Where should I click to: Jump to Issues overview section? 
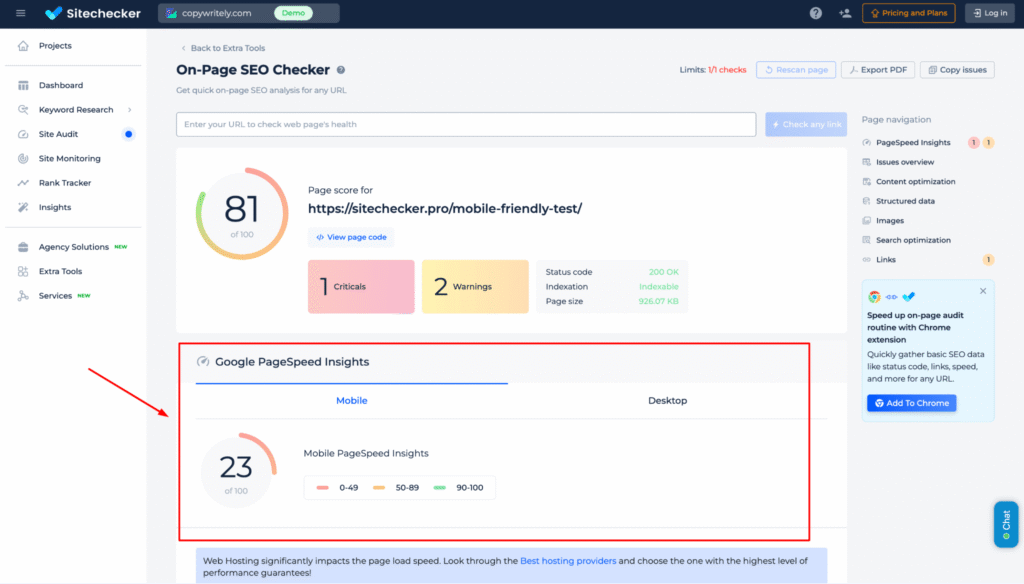click(x=904, y=162)
